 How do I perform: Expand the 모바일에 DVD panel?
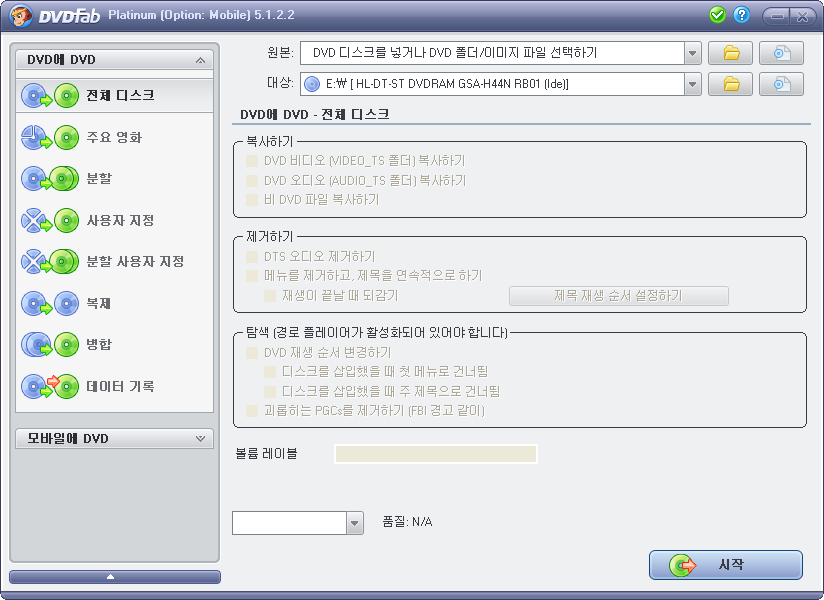[200, 439]
